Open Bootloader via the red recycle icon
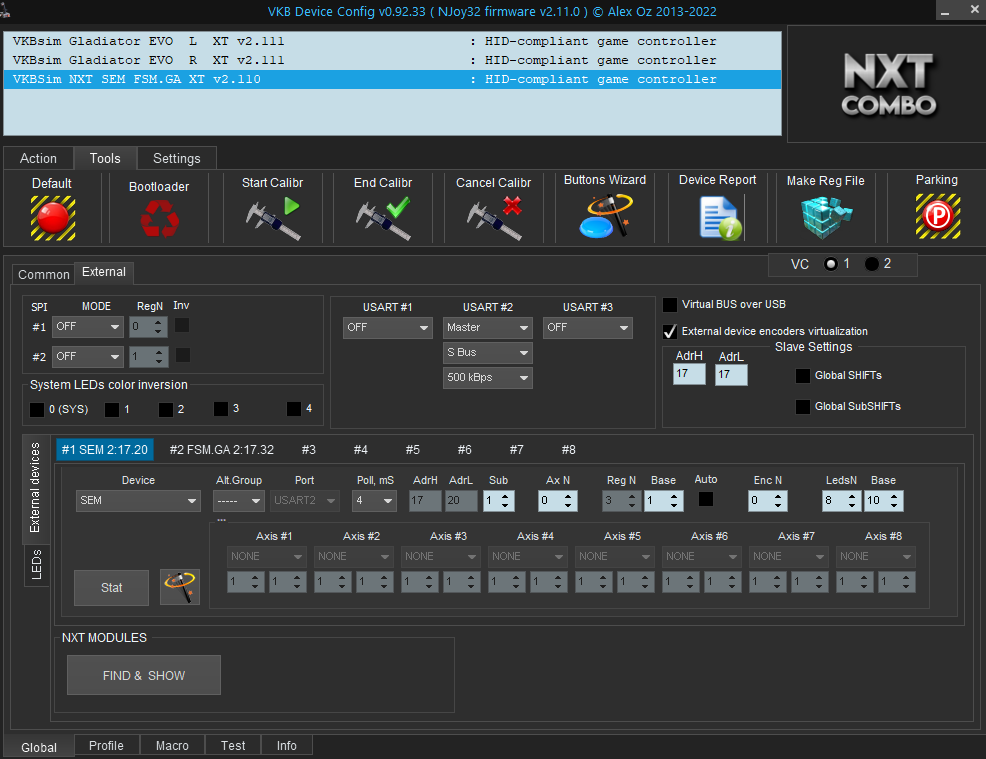This screenshot has width=986, height=759. (159, 219)
